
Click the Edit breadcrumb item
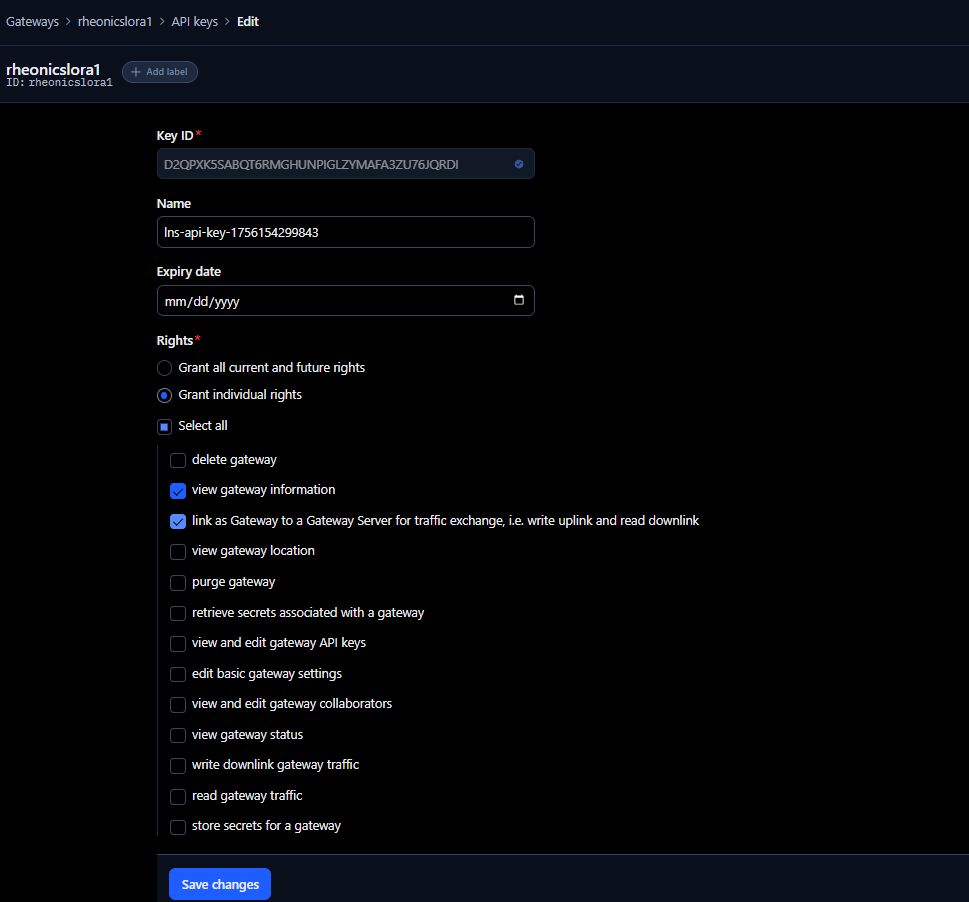point(248,22)
